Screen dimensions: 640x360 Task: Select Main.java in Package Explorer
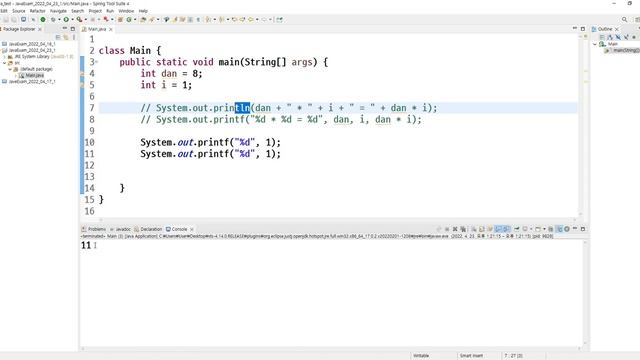point(31,75)
